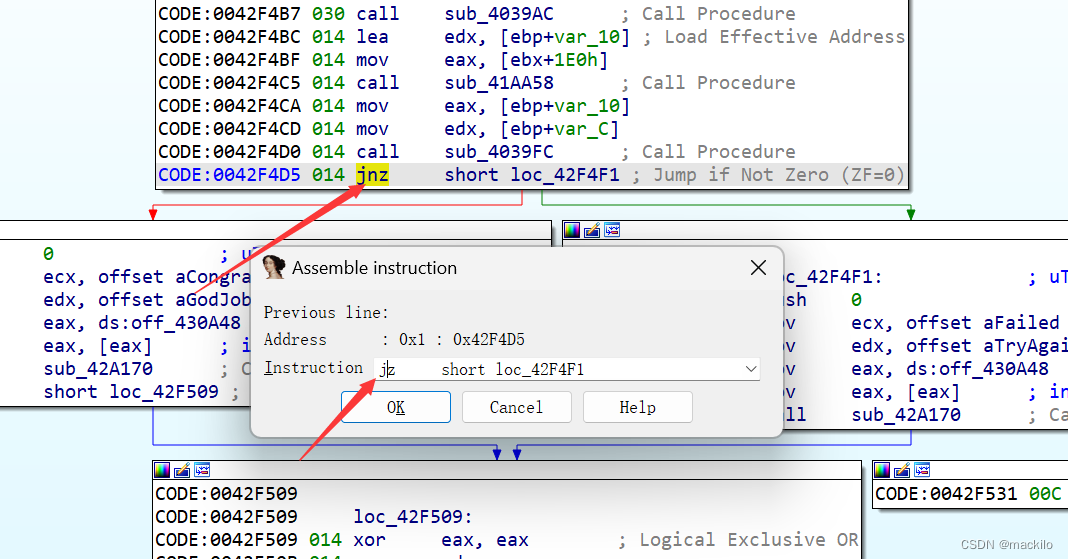Viewport: 1068px width, 559px height.
Task: Click address CODE:0042F531
Action: point(946,494)
